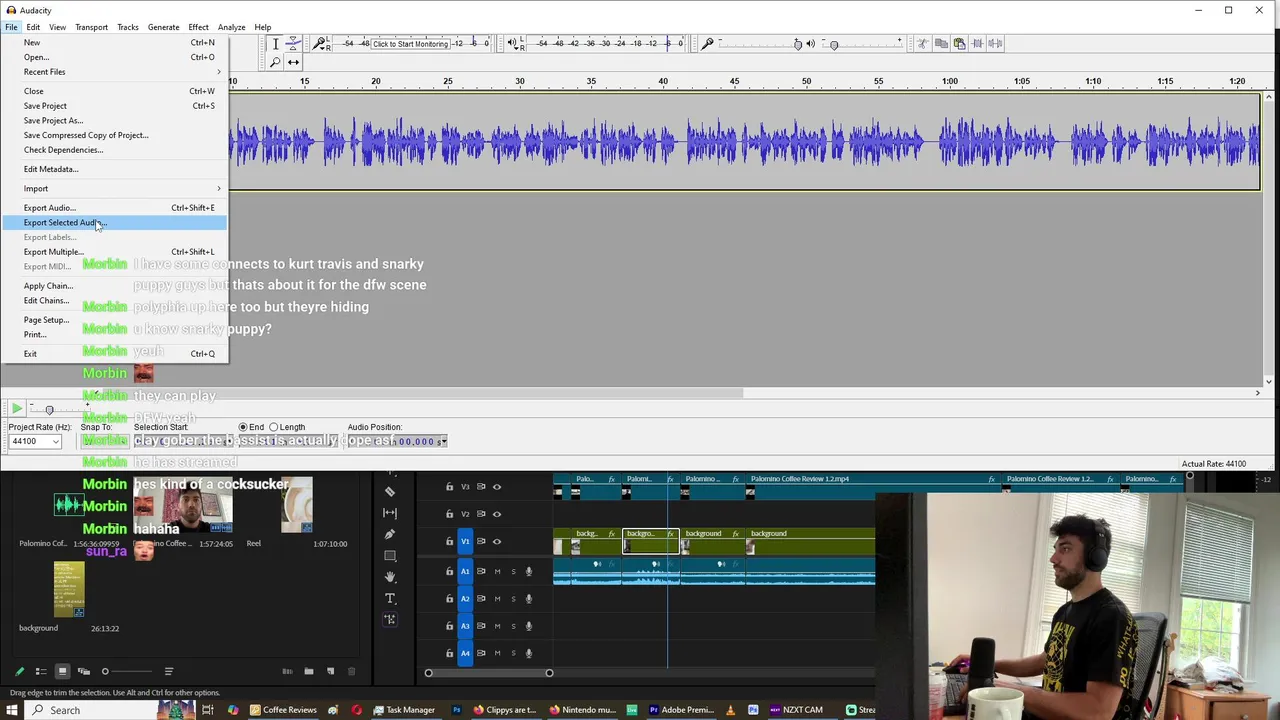This screenshot has height=720, width=1280.
Task: Click the Premiere snap tool icon below Type
Action: click(390, 620)
